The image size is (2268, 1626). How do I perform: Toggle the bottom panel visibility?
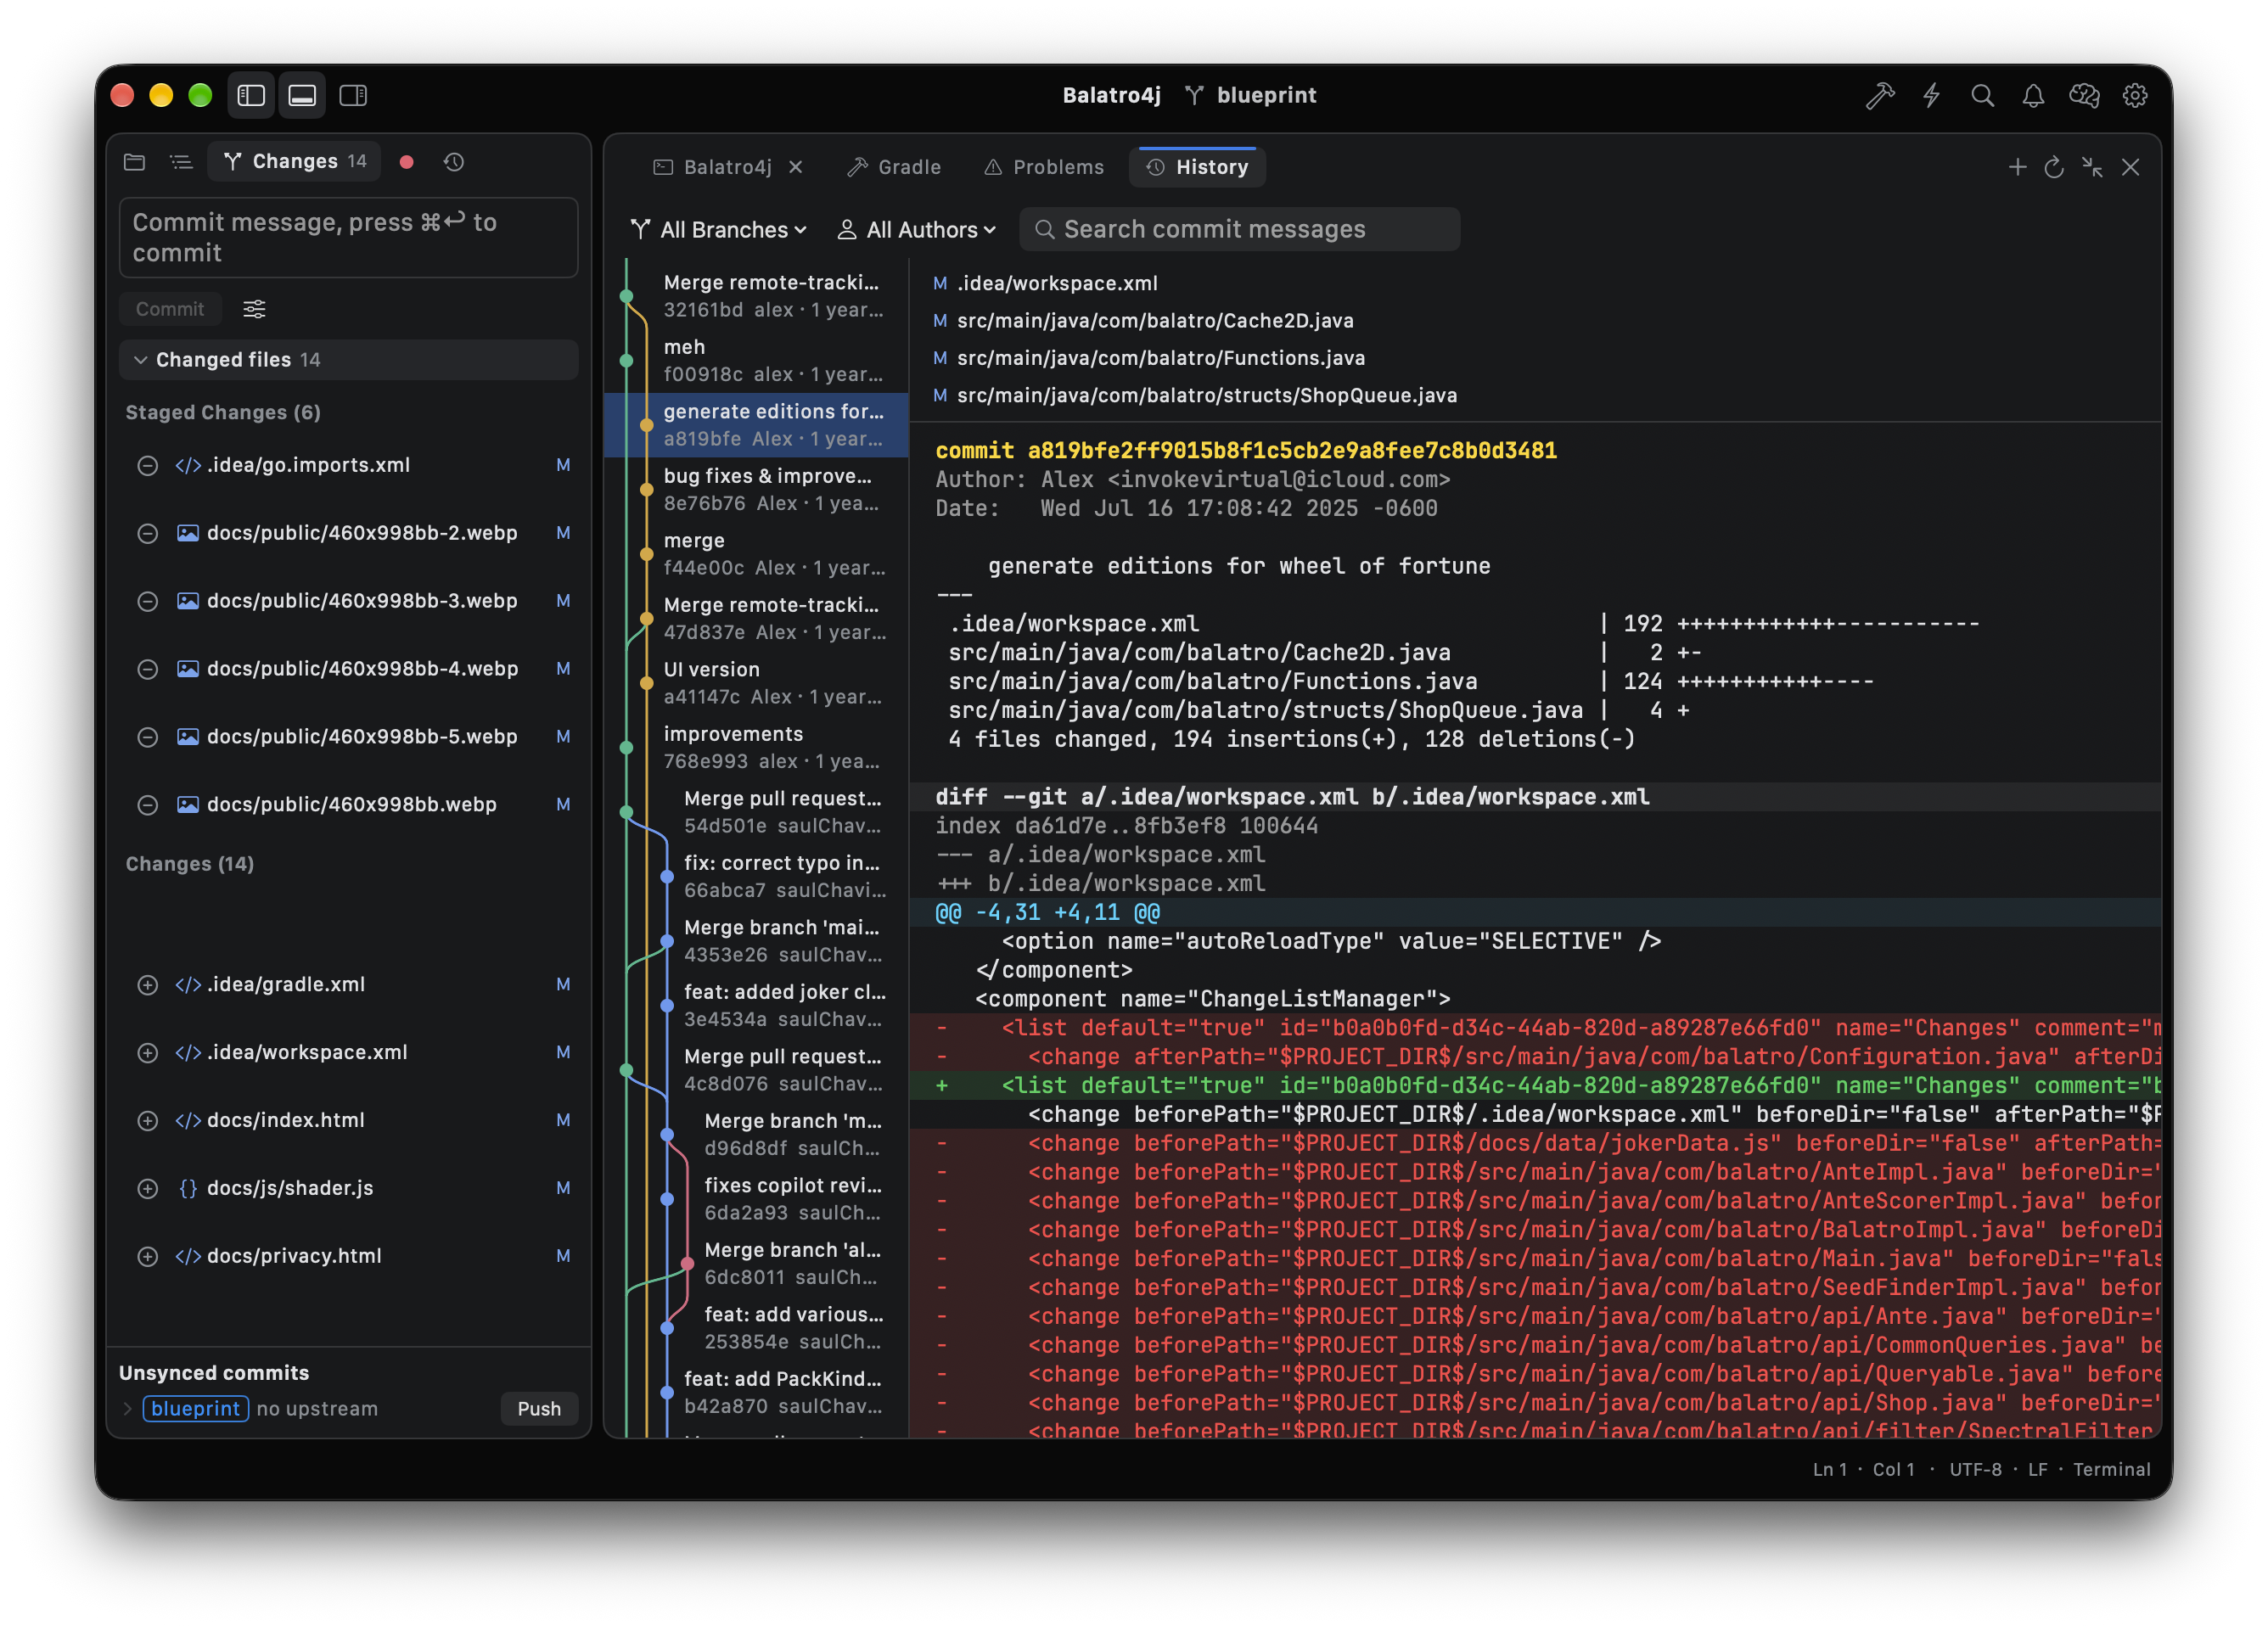tap(302, 95)
